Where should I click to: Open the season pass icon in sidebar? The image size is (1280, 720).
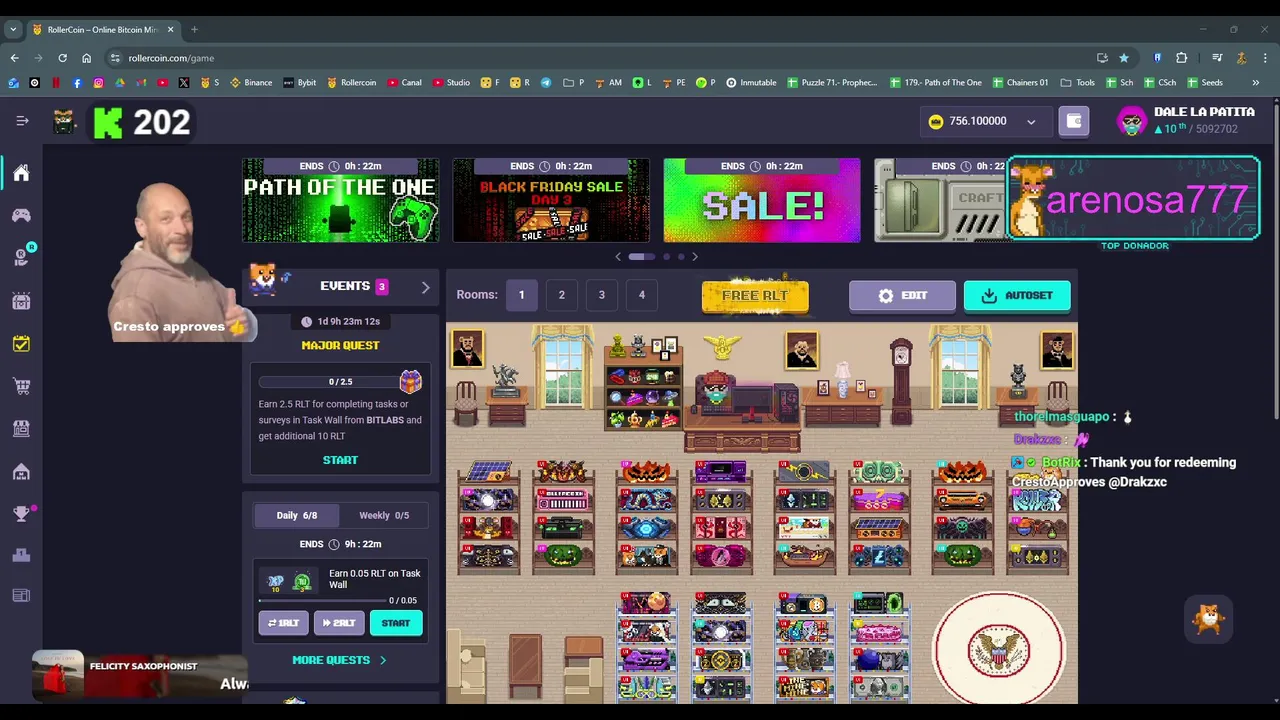21,300
